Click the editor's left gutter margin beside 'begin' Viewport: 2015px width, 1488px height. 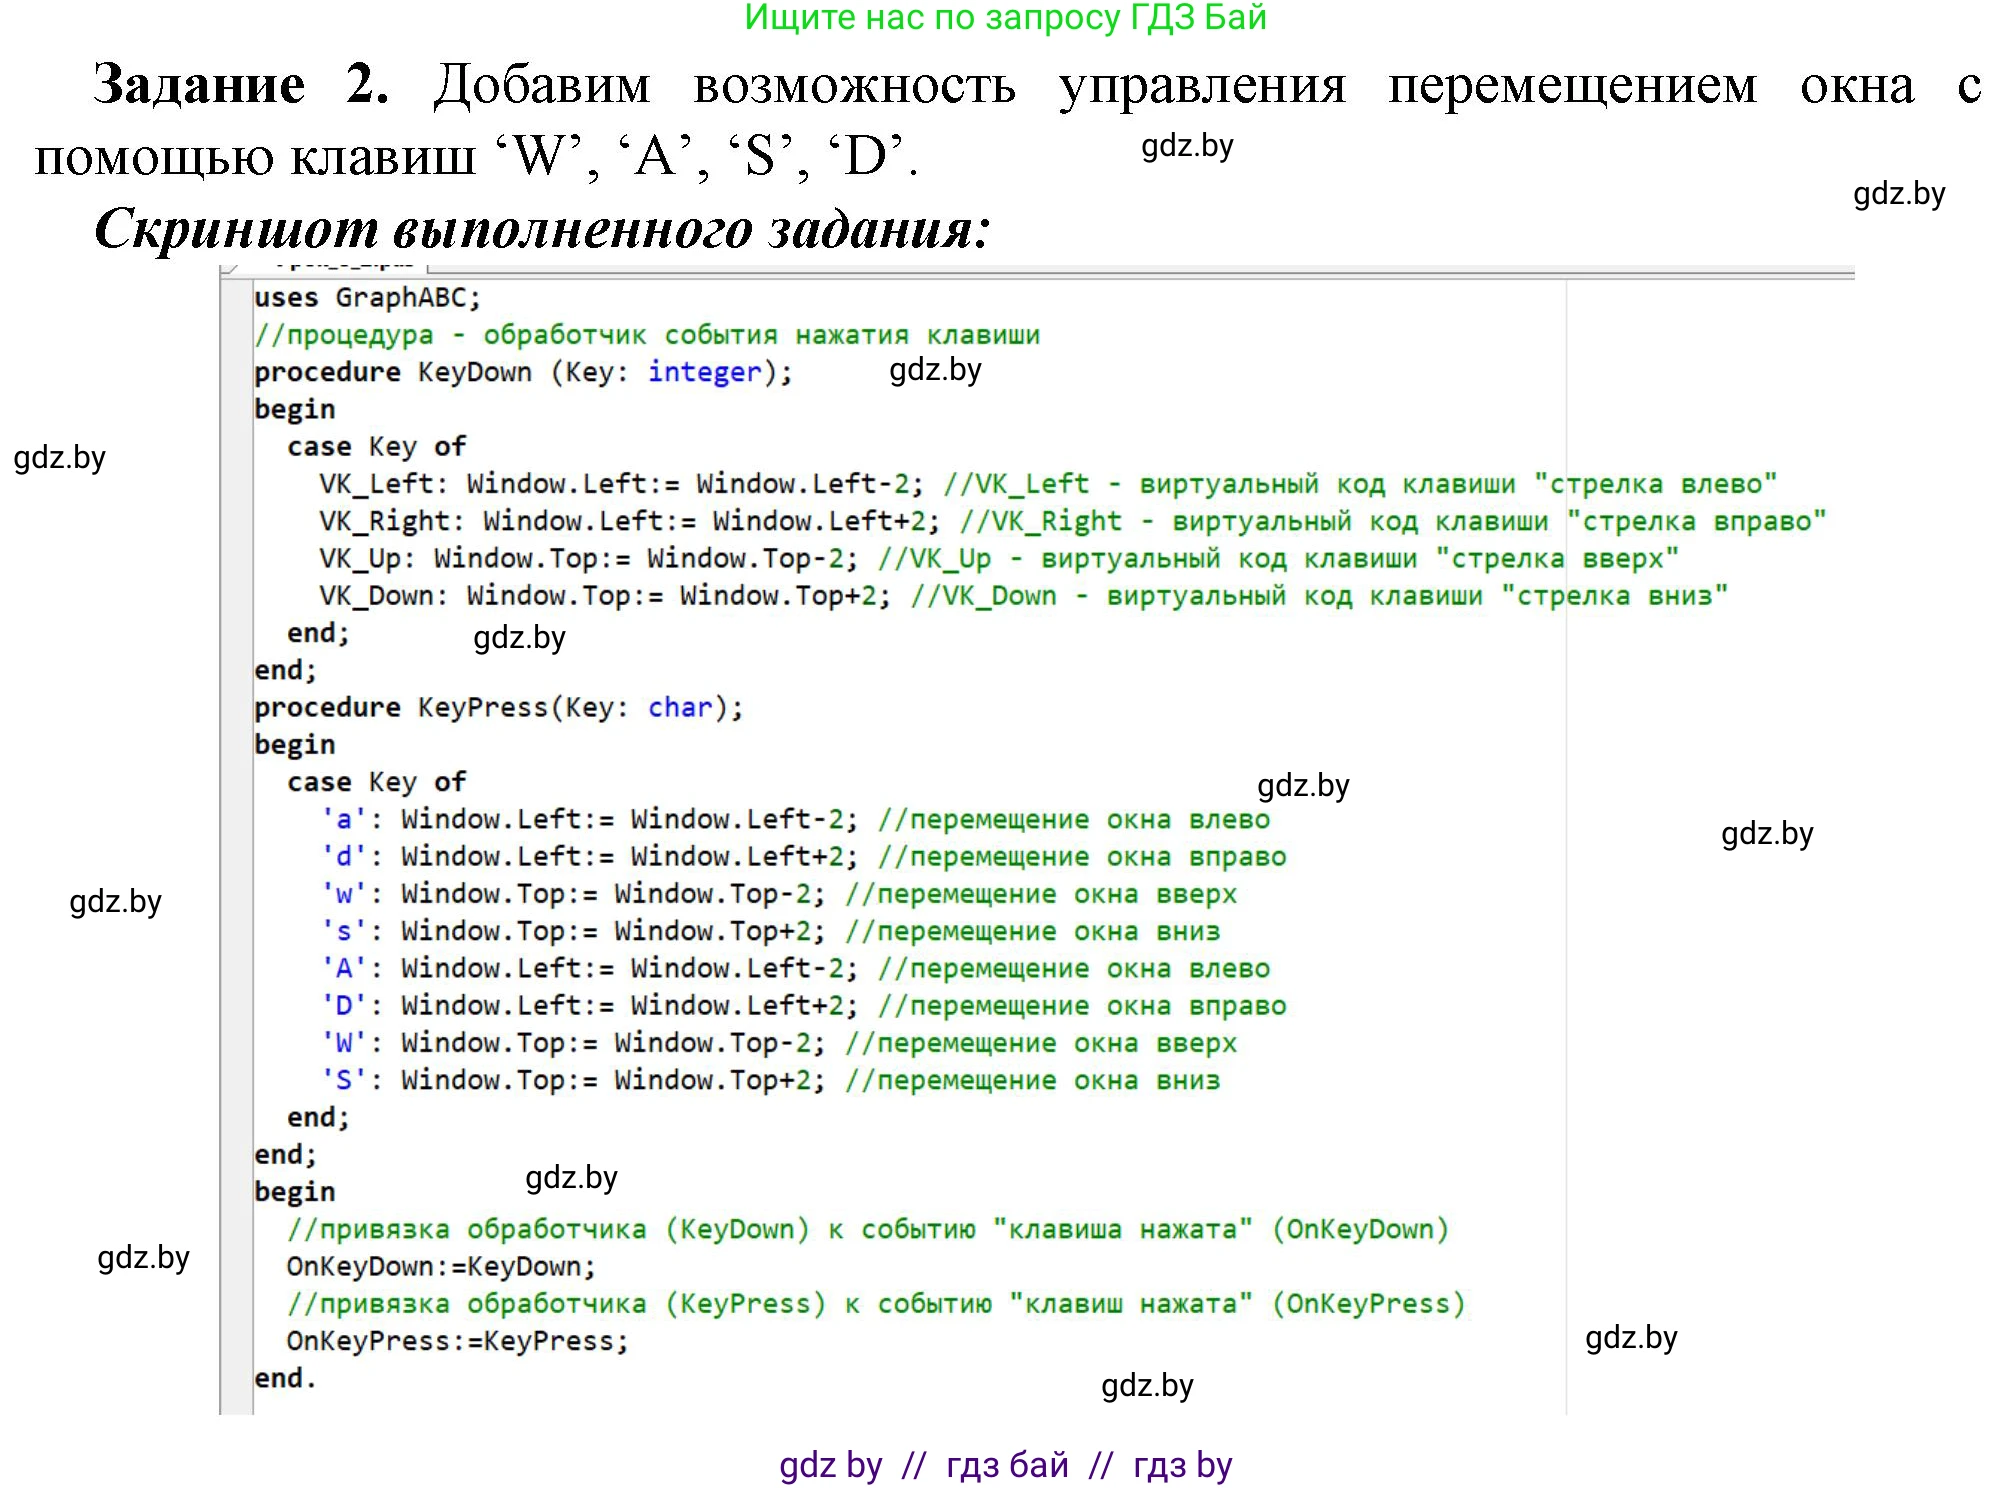tap(237, 410)
